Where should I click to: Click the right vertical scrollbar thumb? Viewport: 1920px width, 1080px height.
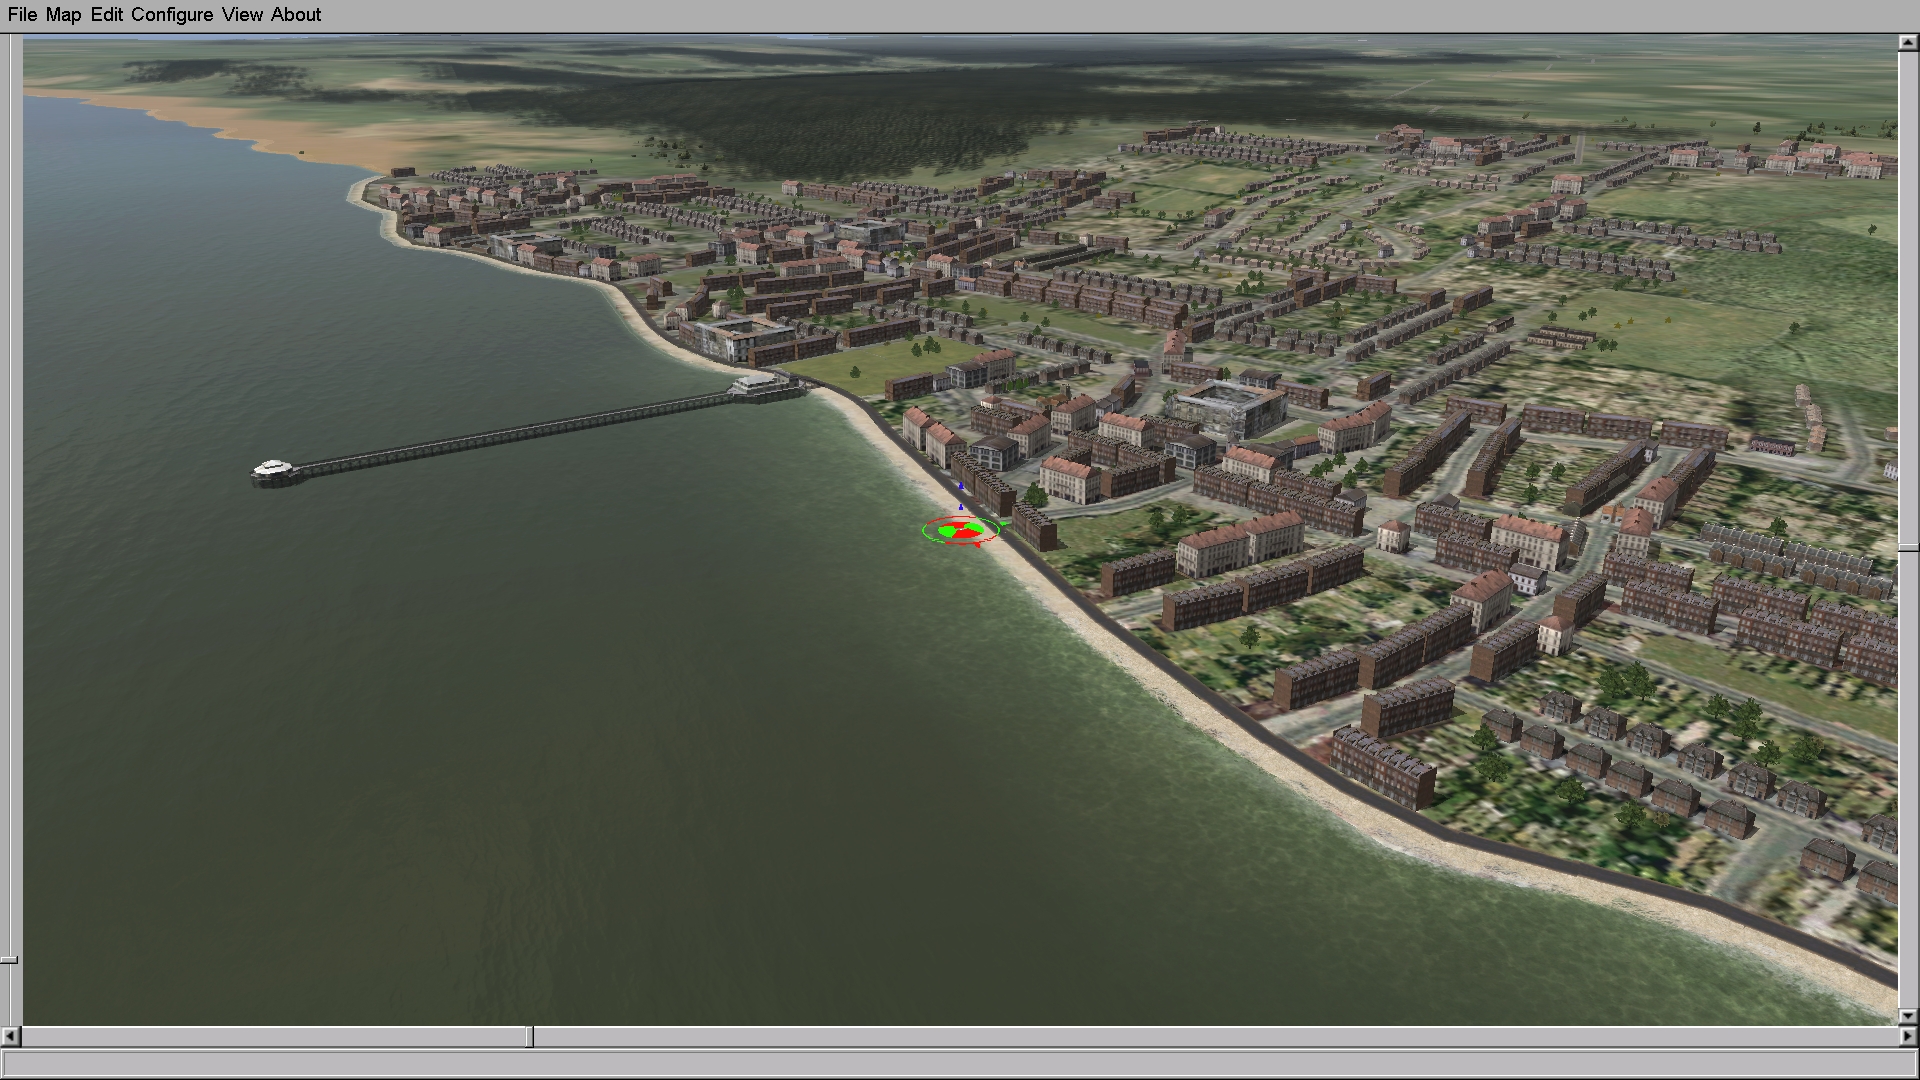(1908, 548)
